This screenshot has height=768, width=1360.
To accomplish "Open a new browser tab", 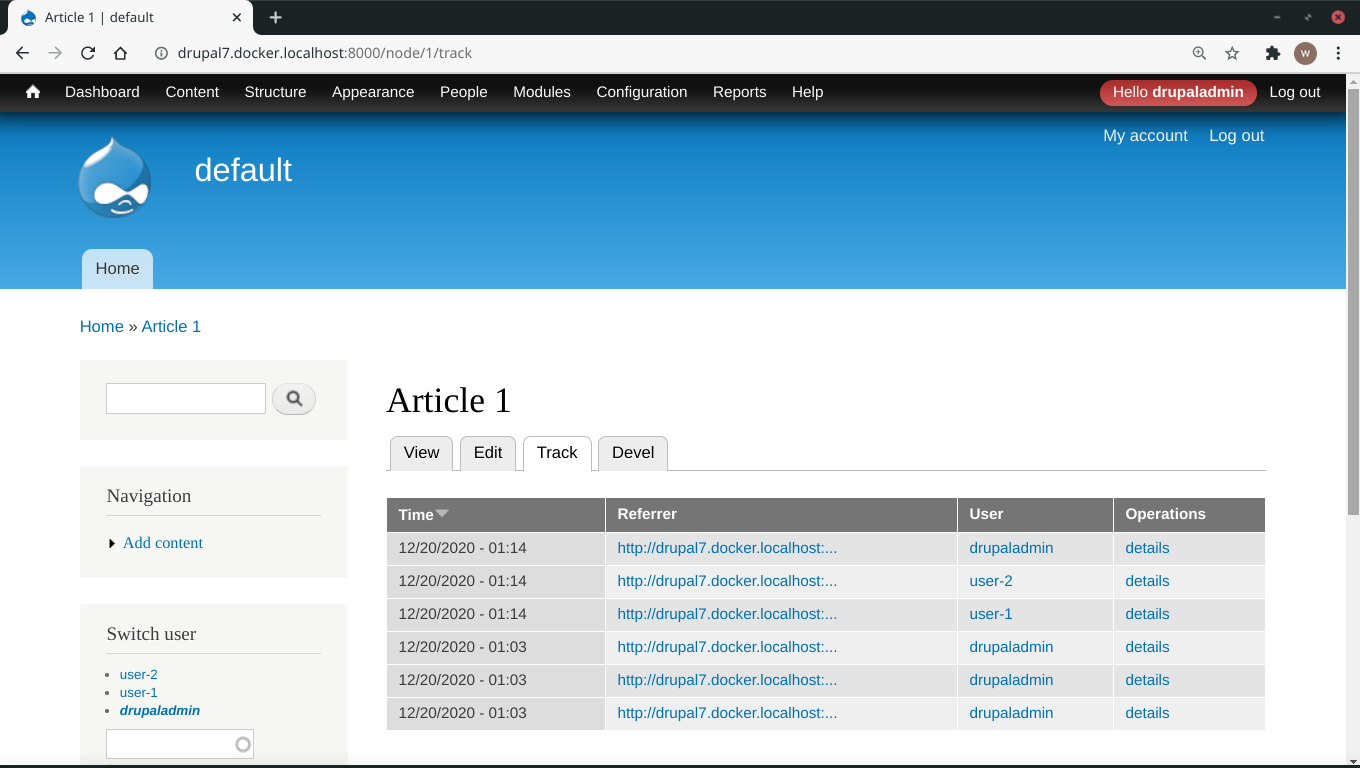I will (275, 17).
